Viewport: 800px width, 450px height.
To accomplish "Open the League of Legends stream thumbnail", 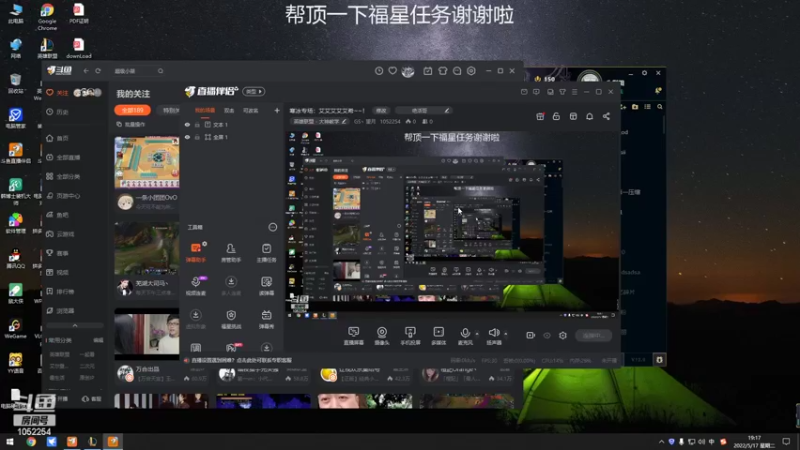I will [147, 248].
